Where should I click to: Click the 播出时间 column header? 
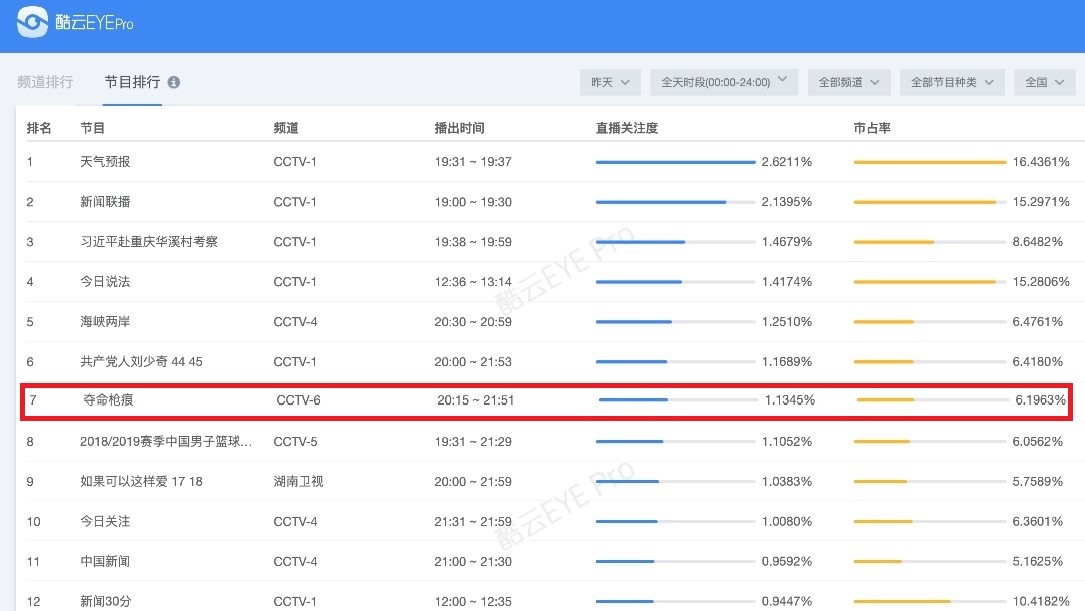459,128
